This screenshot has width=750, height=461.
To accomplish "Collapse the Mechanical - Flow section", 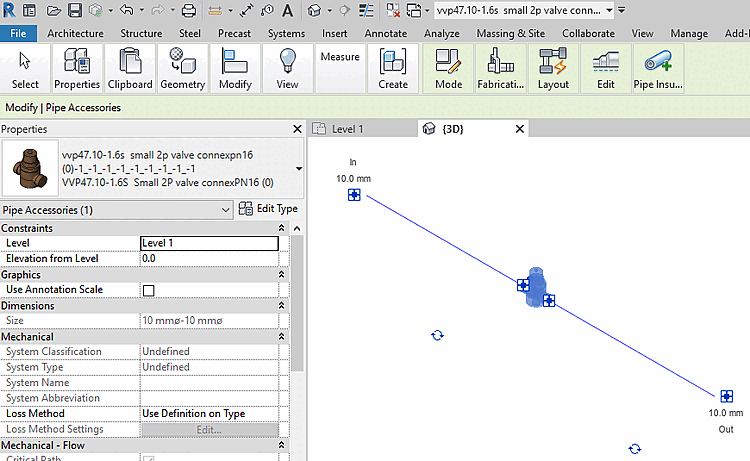I will pos(281,445).
